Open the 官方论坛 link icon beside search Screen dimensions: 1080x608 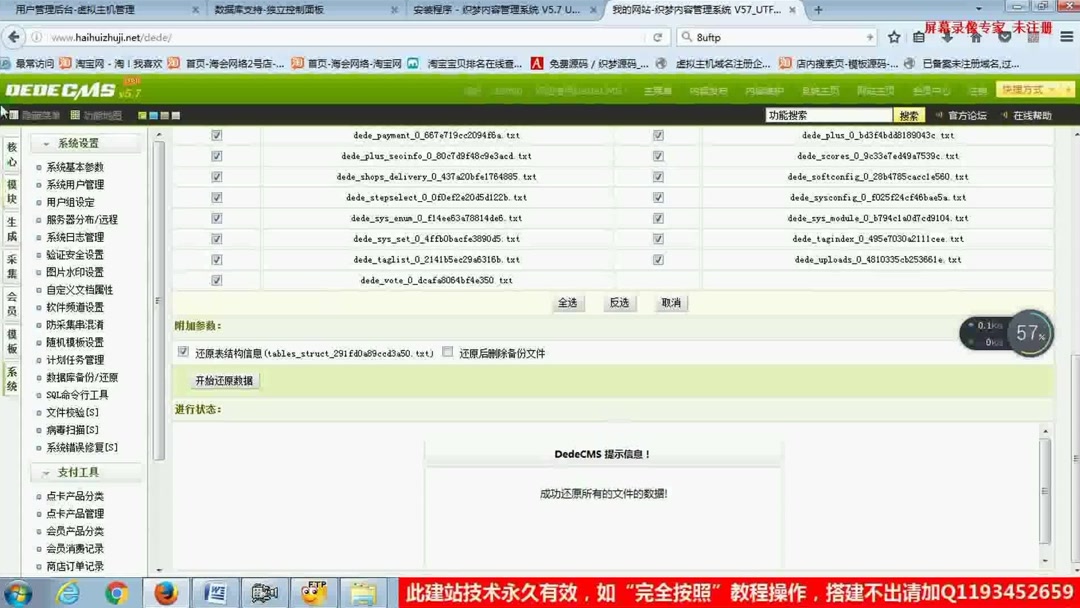(x=939, y=114)
